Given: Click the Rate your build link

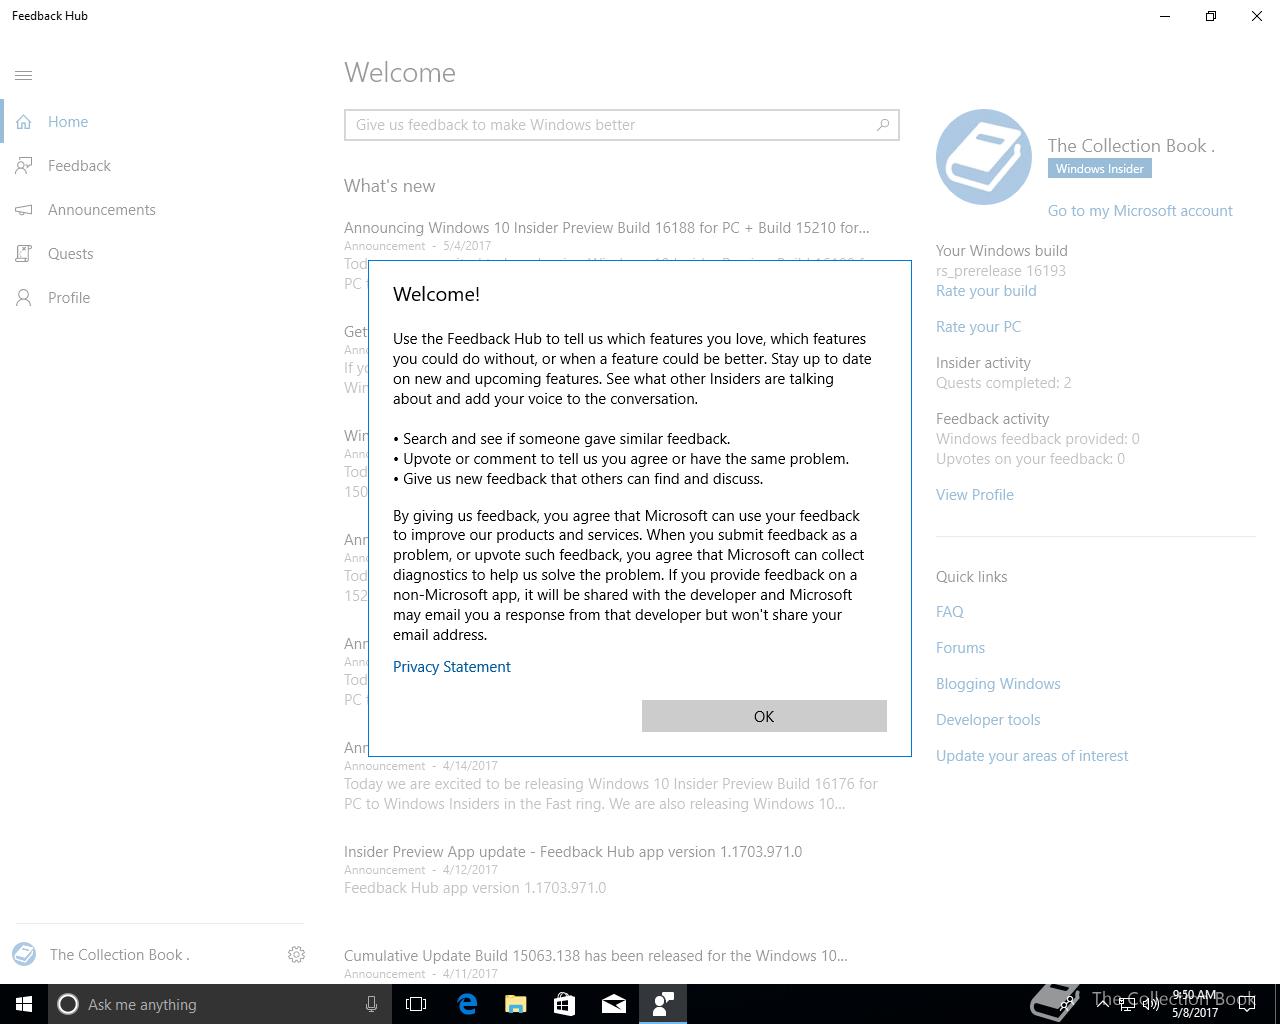Looking at the screenshot, I should coord(986,291).
